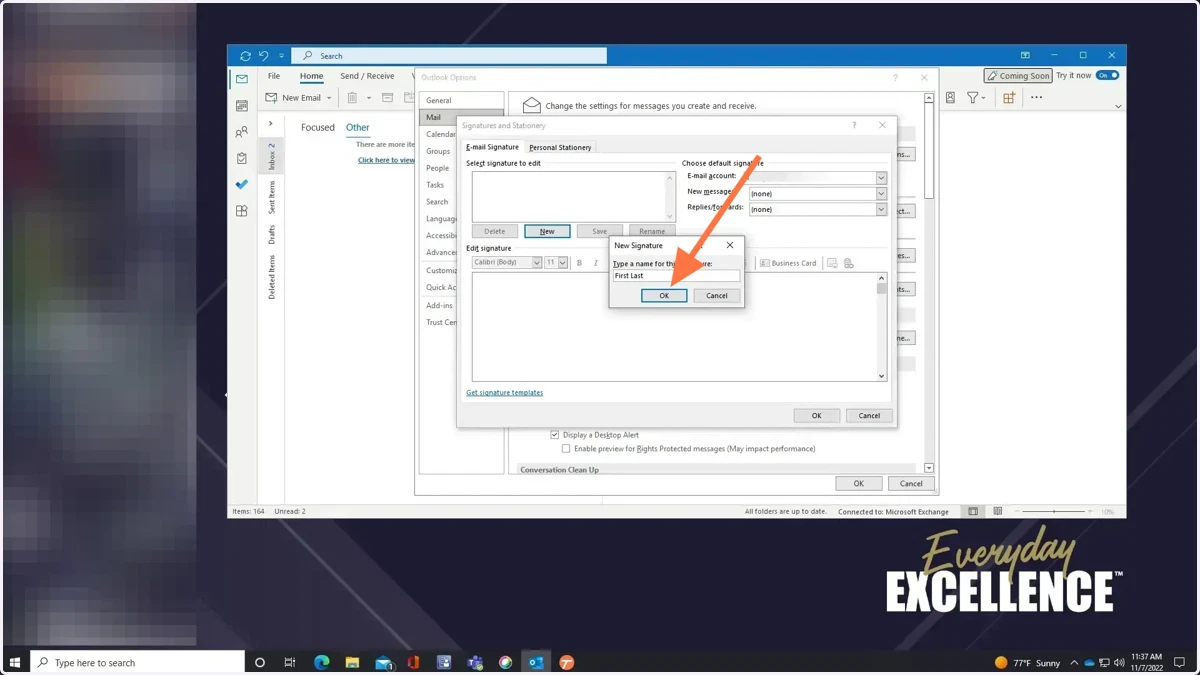Collapse the ribbon with the chevron arrow
The width and height of the screenshot is (1200, 675).
coord(1118,106)
